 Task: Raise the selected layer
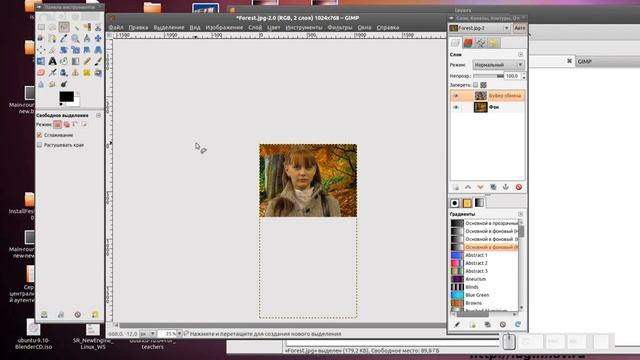point(468,187)
